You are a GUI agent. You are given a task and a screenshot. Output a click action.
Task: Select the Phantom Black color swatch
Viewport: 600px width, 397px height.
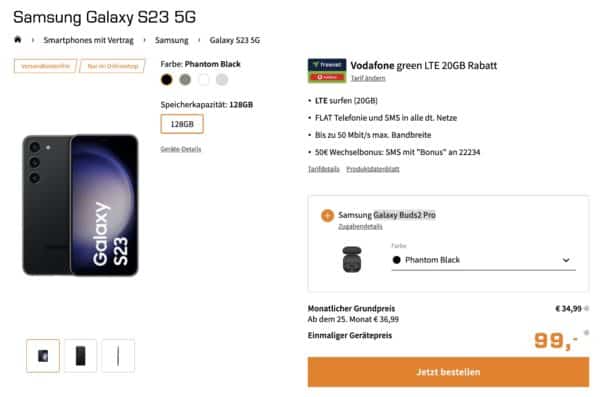tap(166, 80)
